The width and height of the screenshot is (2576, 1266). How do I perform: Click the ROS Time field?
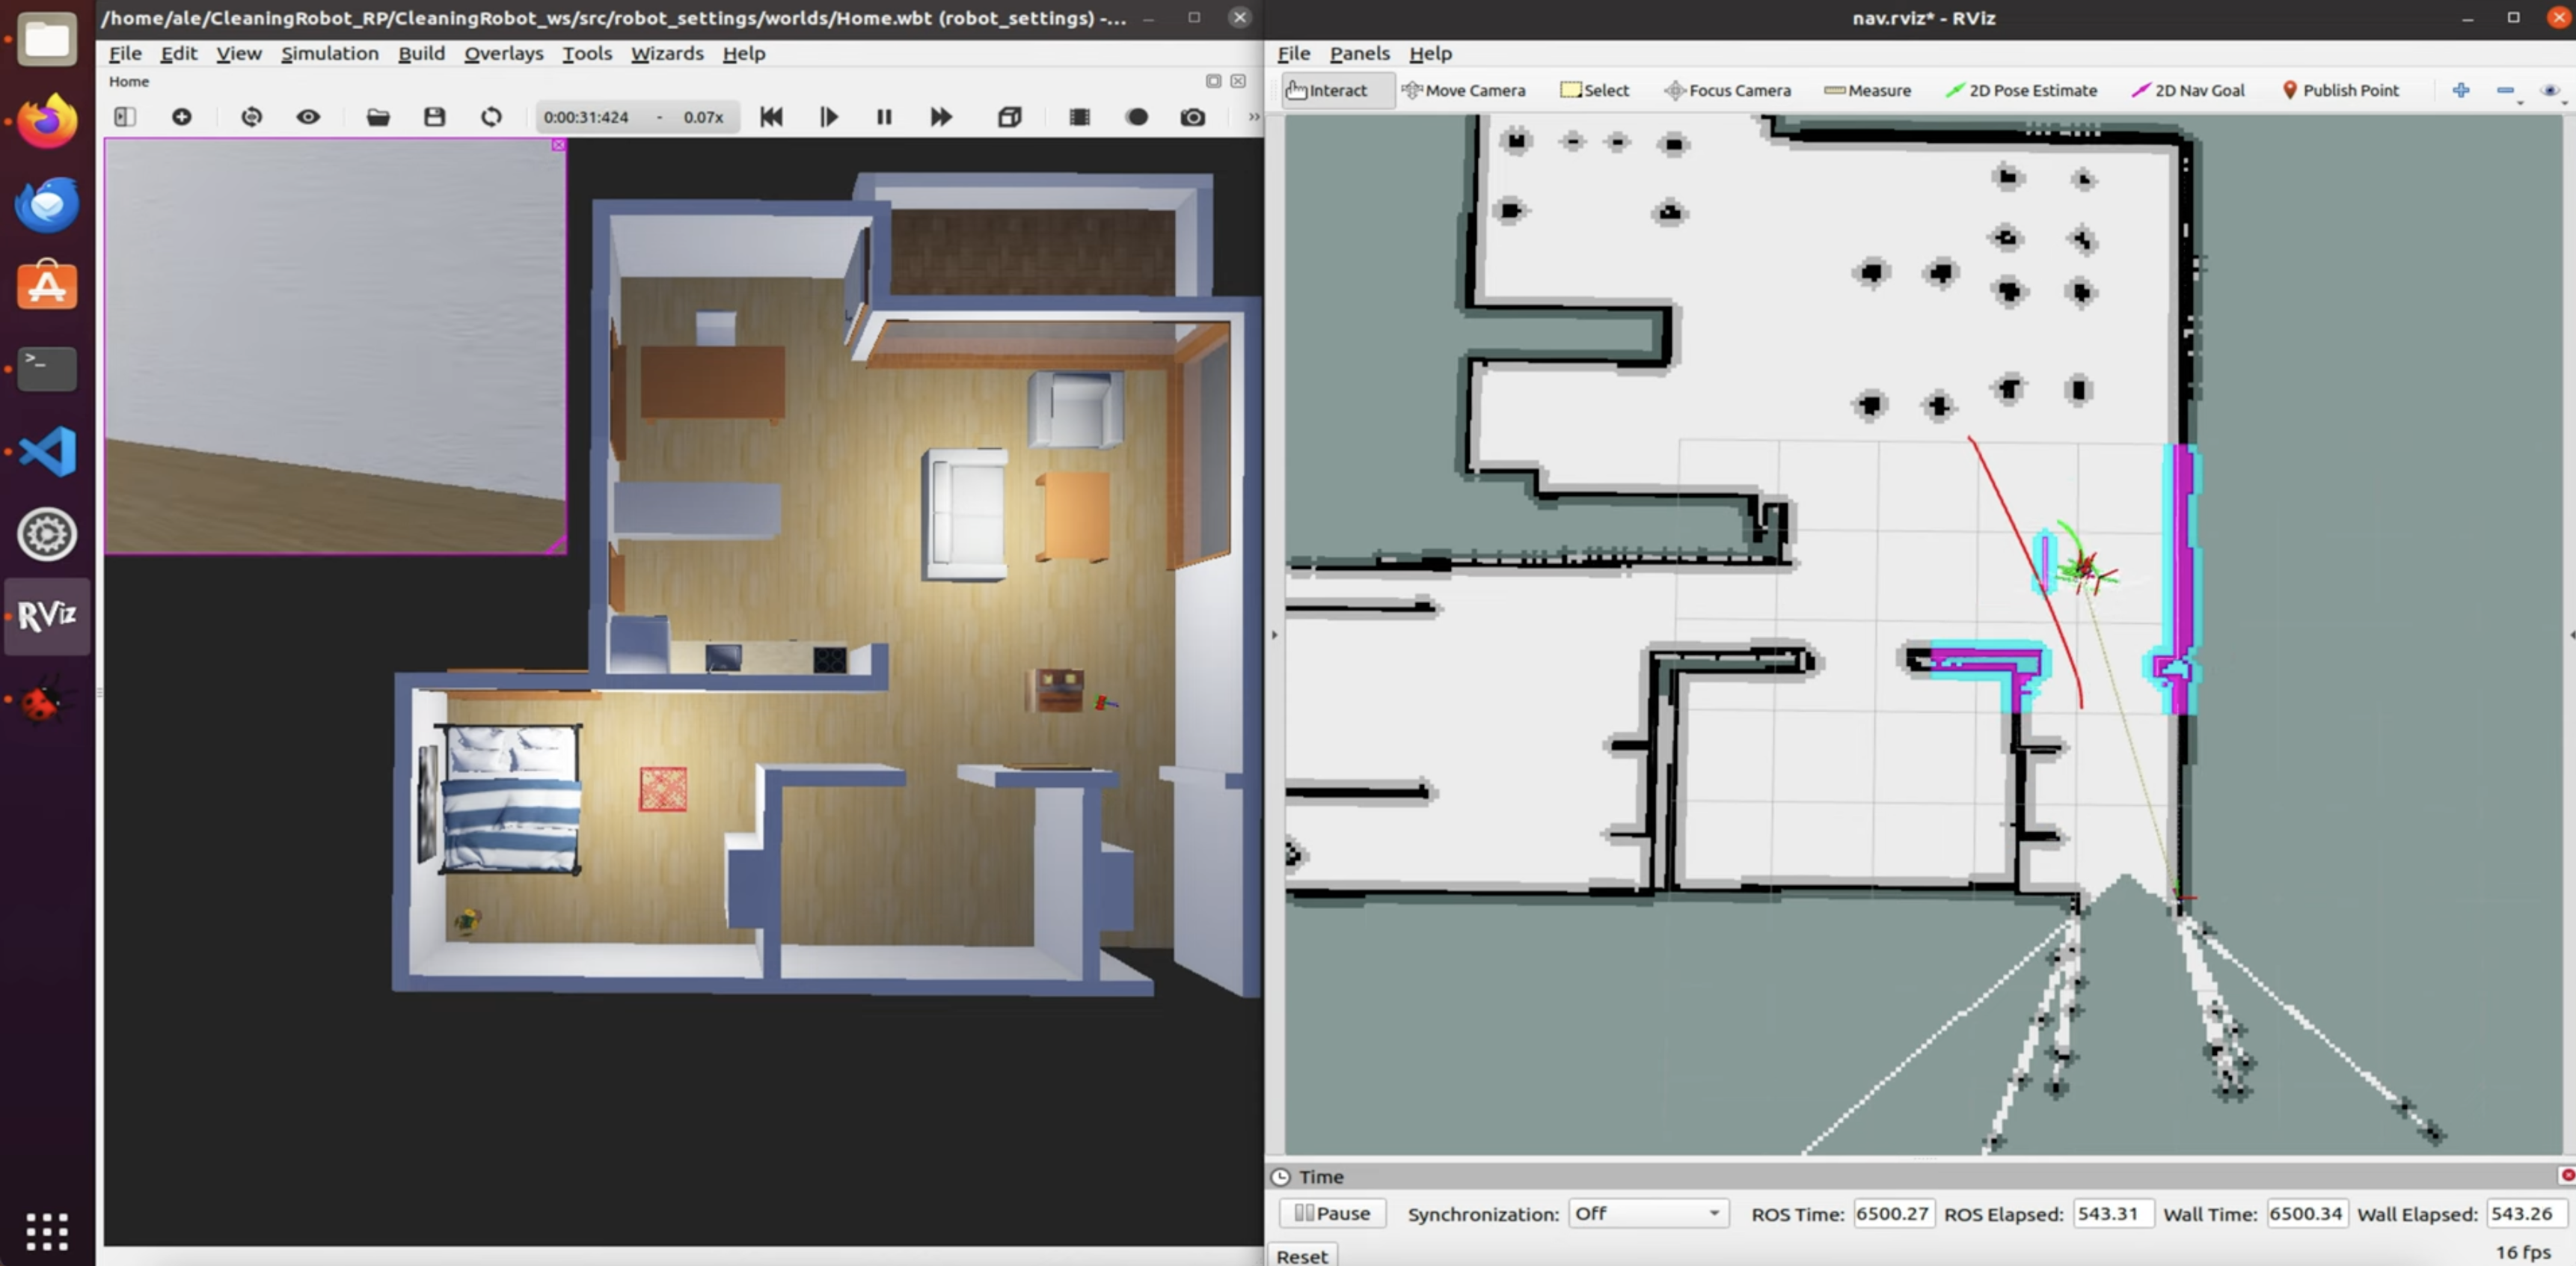[1892, 1213]
